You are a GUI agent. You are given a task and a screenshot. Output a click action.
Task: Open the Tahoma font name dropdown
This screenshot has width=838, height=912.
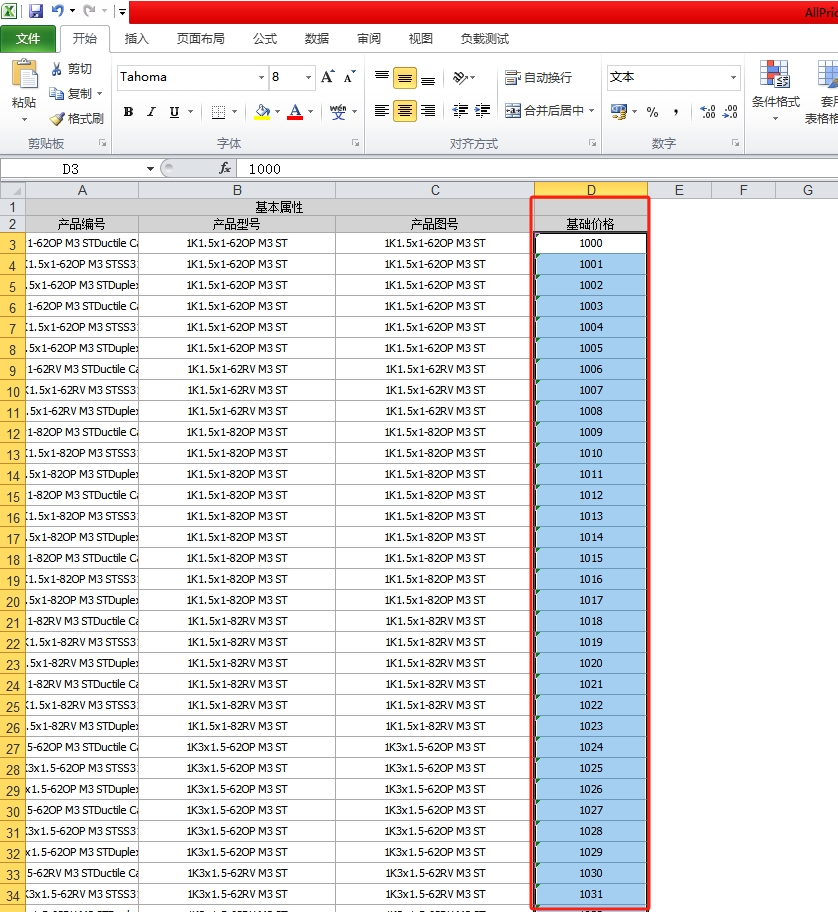coord(261,77)
